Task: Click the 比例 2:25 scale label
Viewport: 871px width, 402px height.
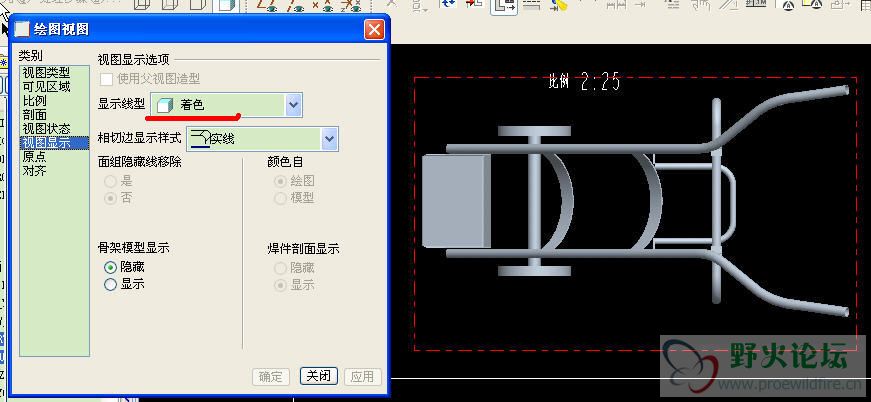Action: pyautogui.click(x=584, y=83)
